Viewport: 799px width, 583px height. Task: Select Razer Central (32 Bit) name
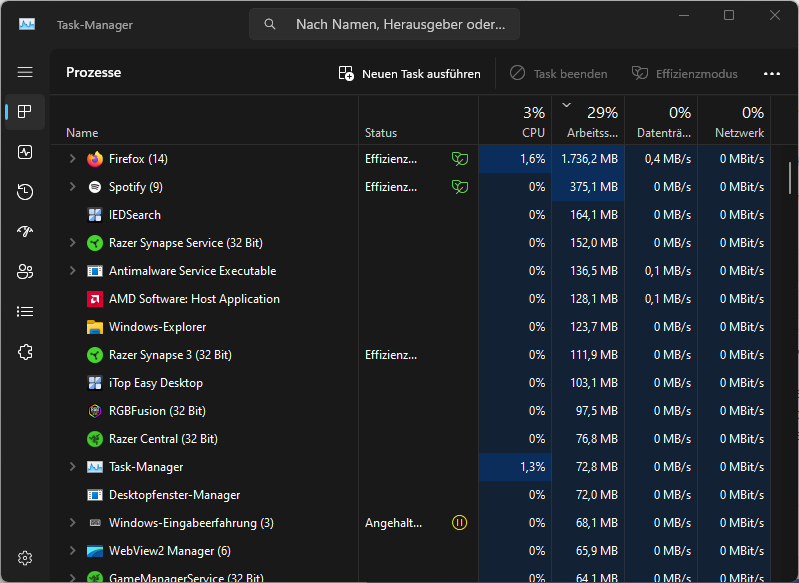tap(163, 439)
